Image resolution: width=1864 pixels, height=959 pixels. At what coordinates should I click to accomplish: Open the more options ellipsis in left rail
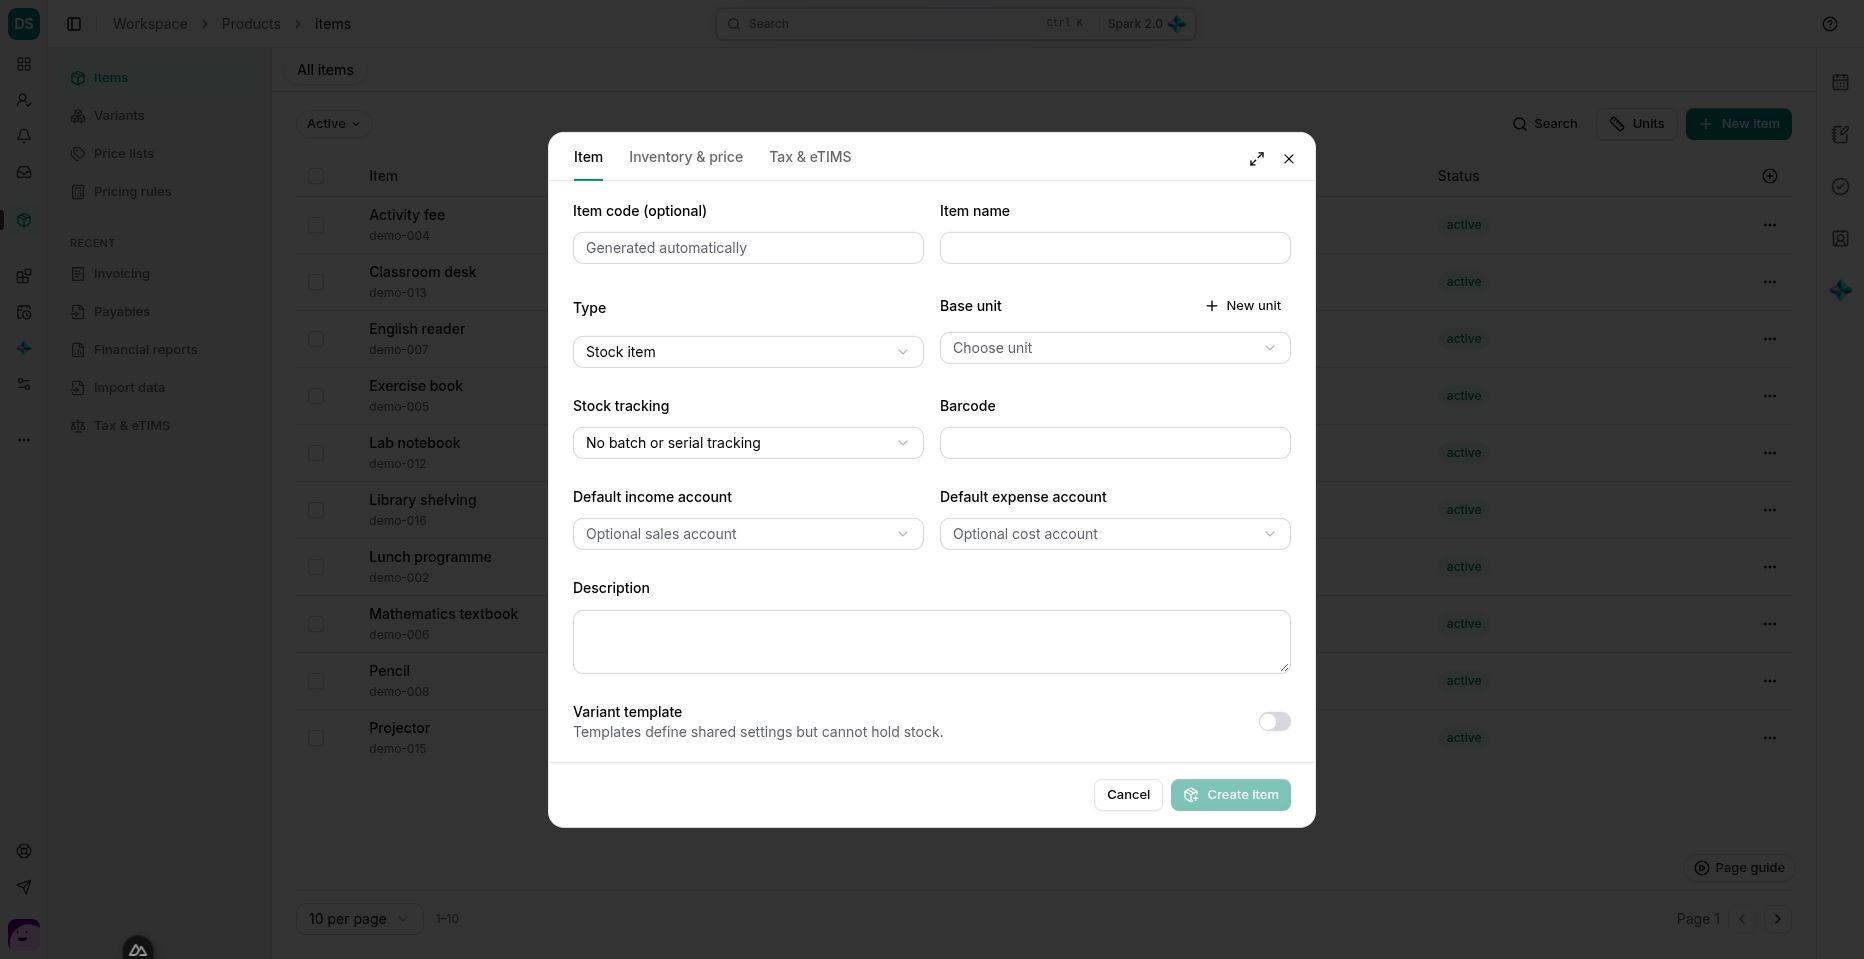point(24,440)
